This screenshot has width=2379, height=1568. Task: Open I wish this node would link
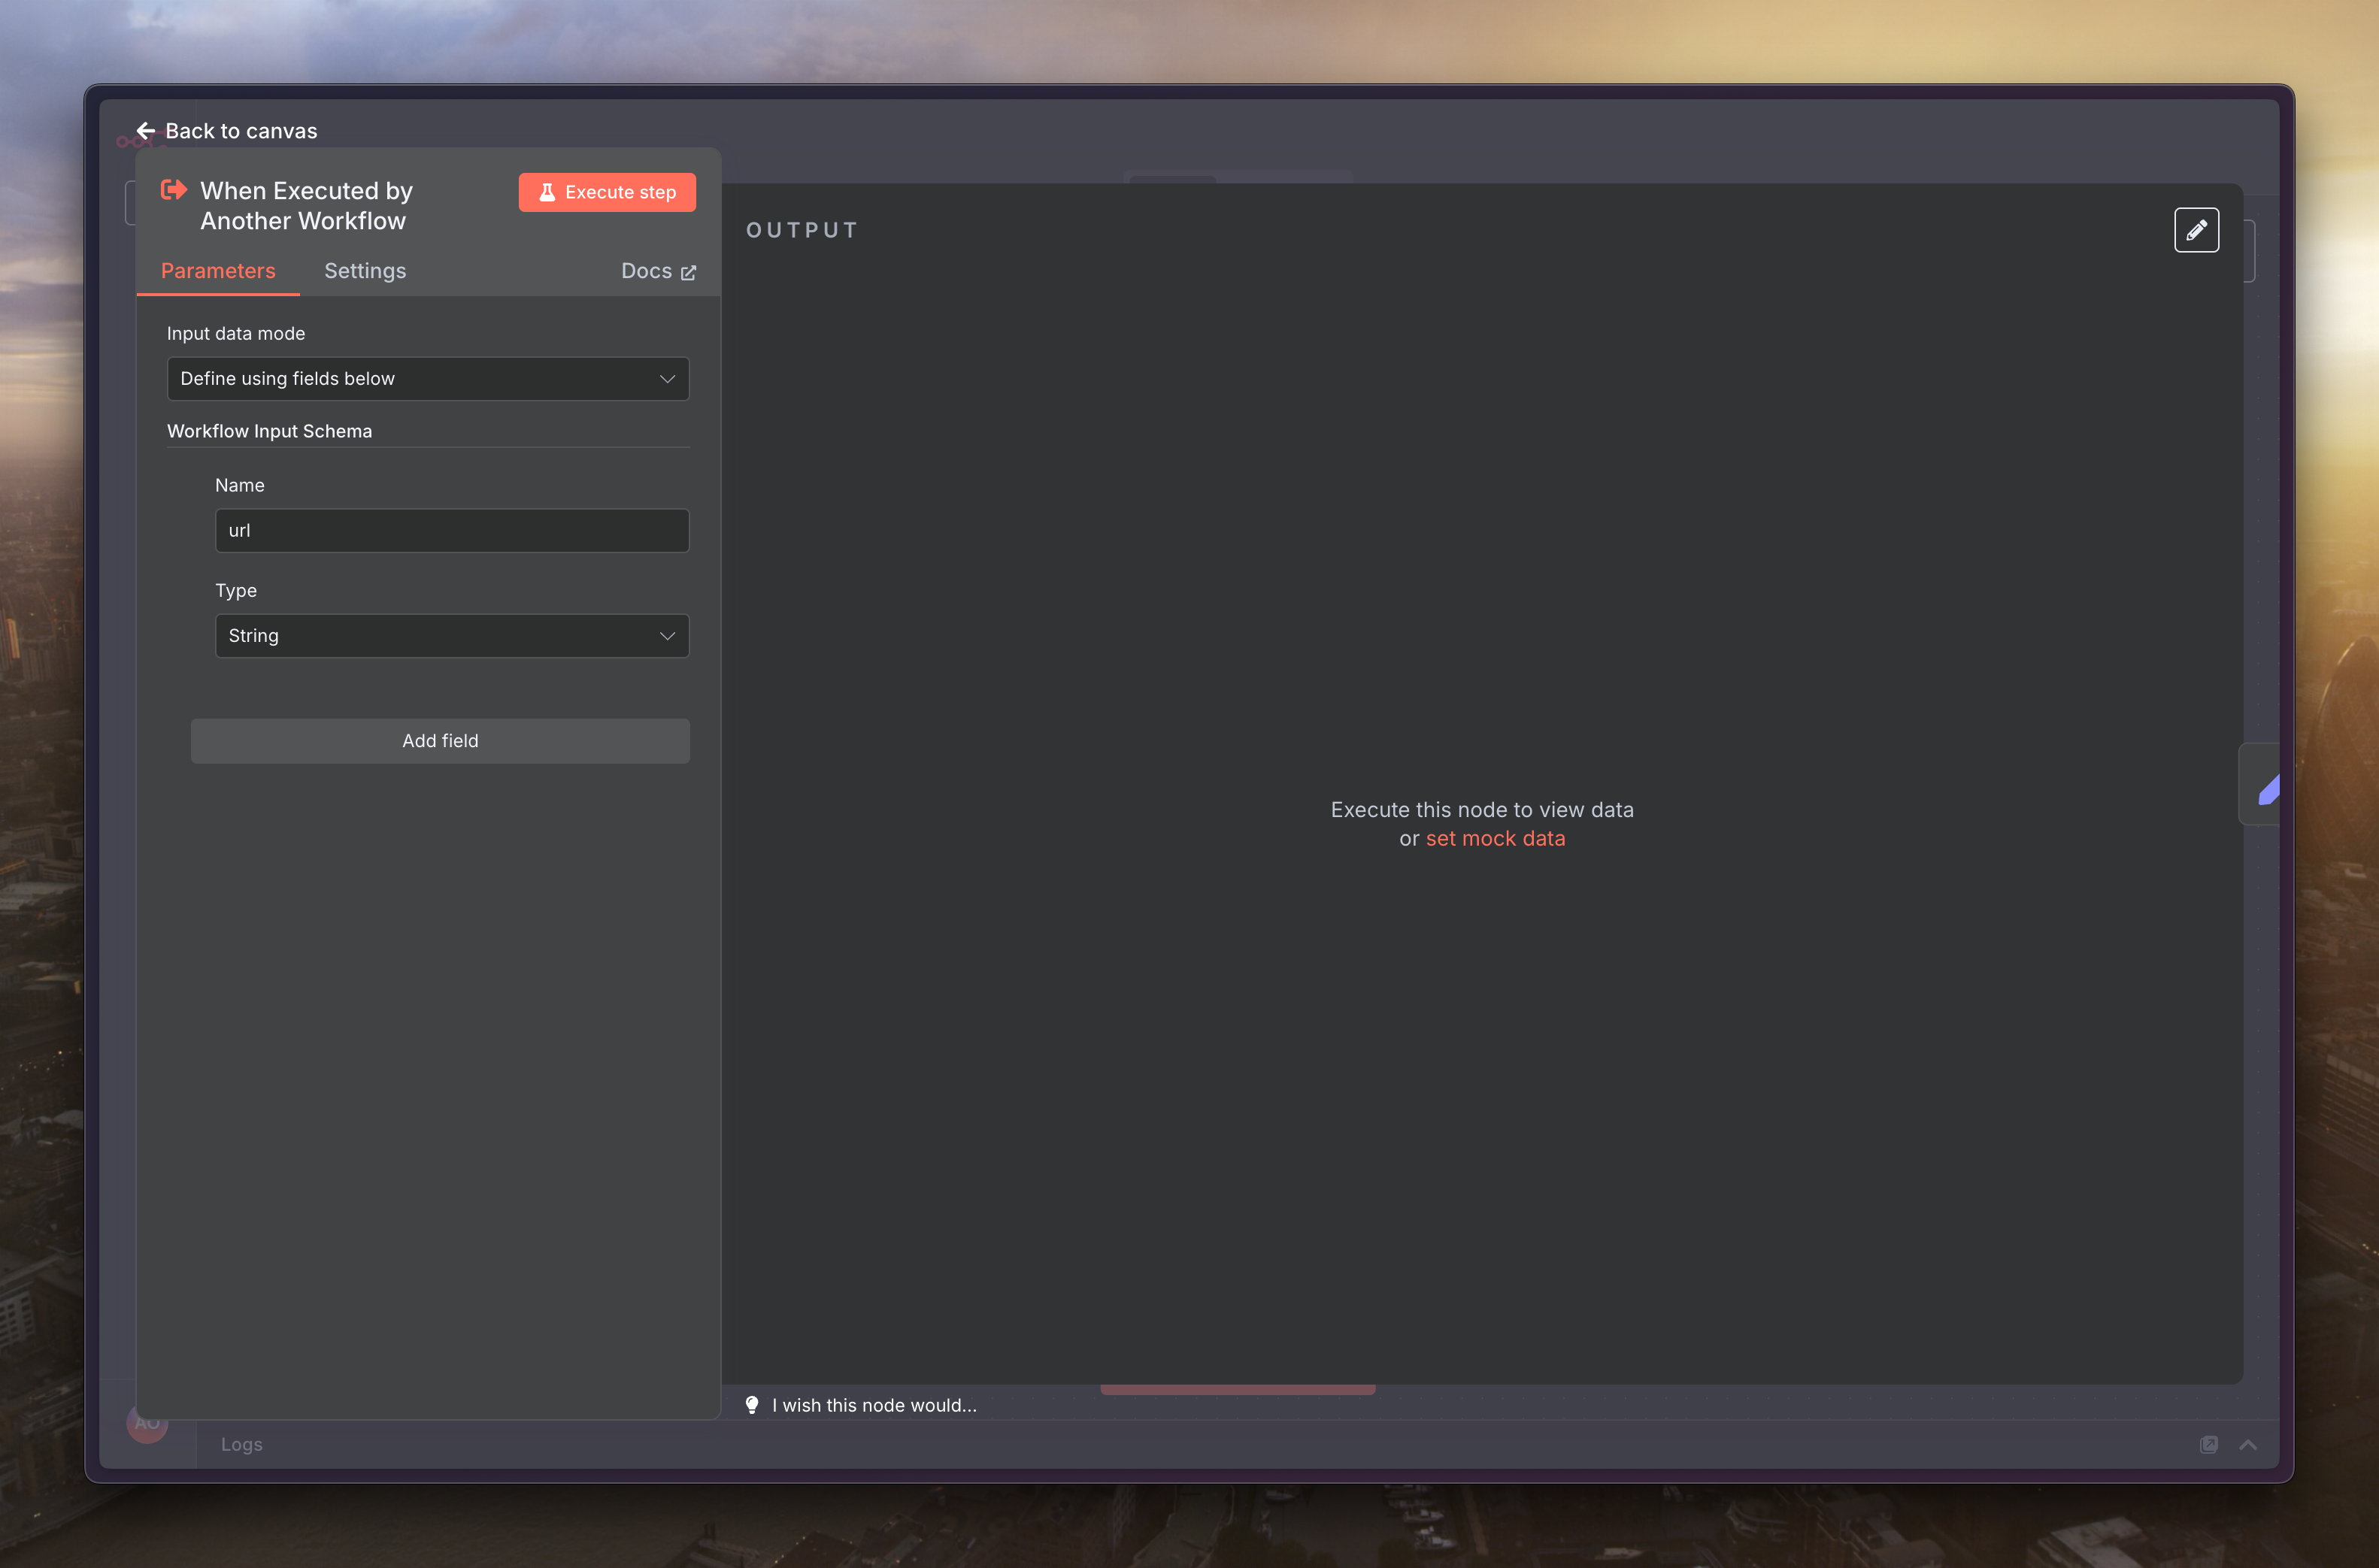click(x=874, y=1405)
